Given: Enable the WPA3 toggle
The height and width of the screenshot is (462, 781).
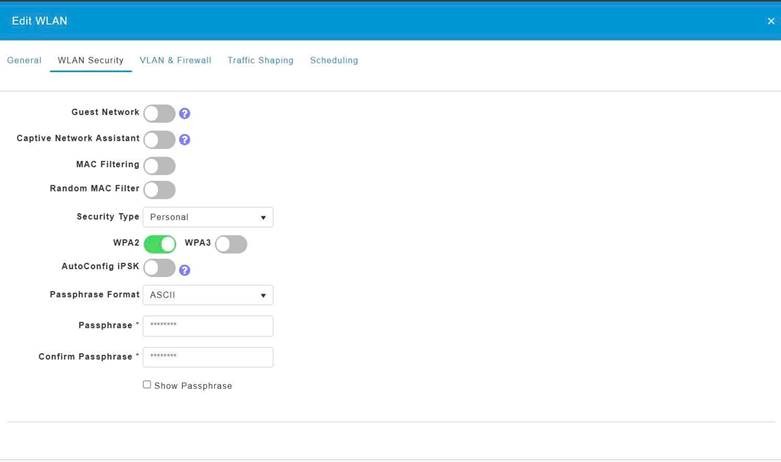Looking at the screenshot, I should coord(231,244).
